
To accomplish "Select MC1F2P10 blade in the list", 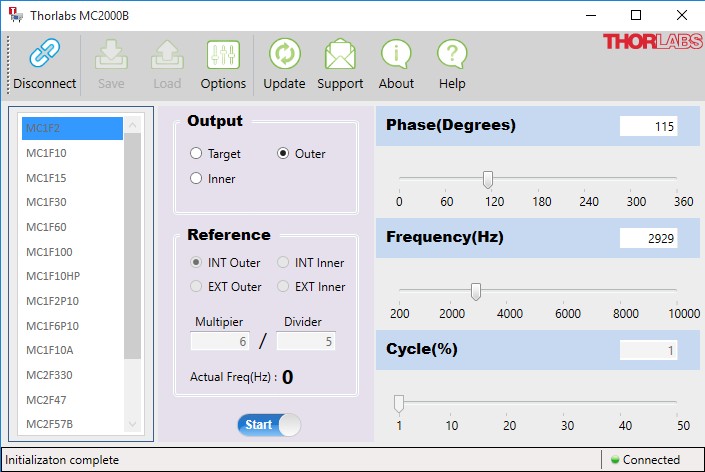I will [72, 301].
